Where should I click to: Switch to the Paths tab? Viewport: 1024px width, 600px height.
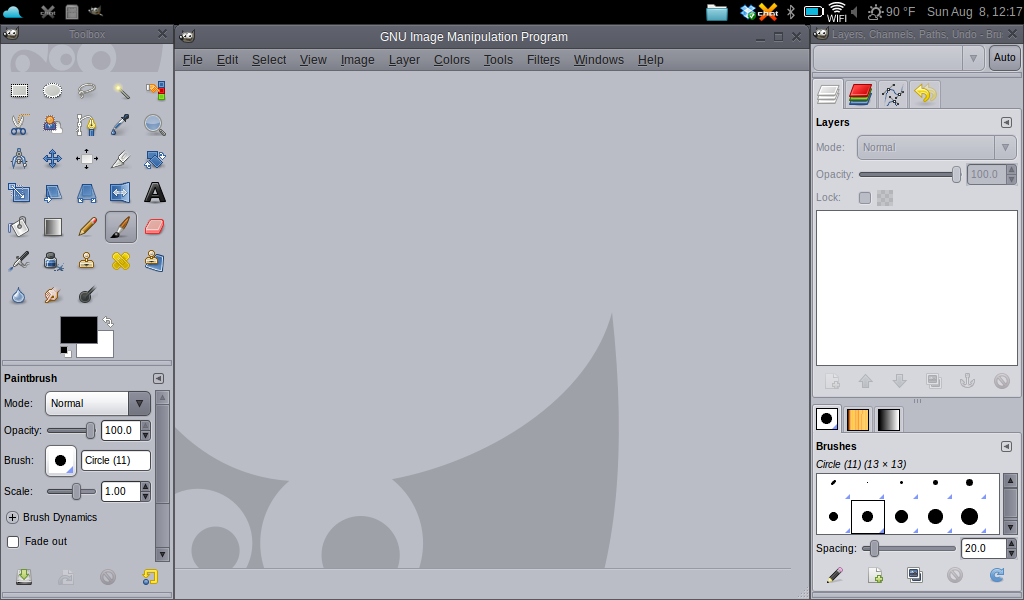[x=893, y=94]
